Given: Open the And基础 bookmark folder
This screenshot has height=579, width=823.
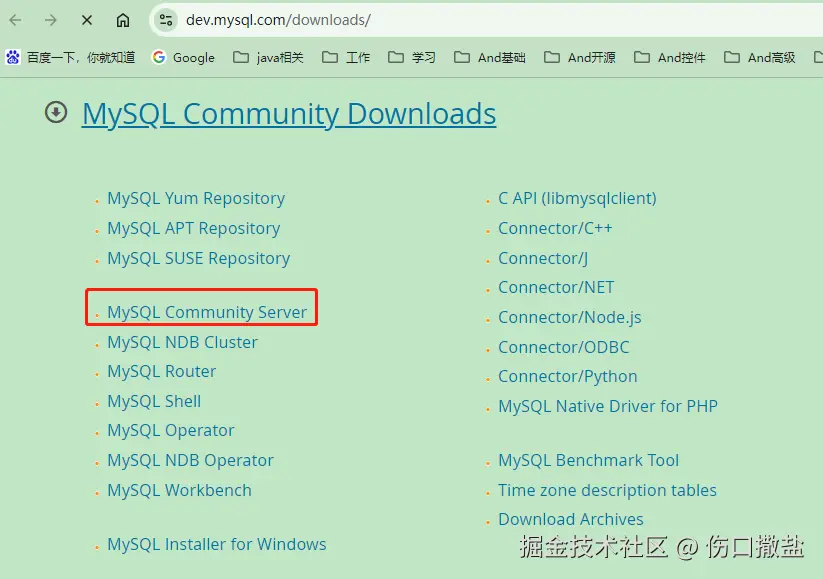Looking at the screenshot, I should 490,57.
